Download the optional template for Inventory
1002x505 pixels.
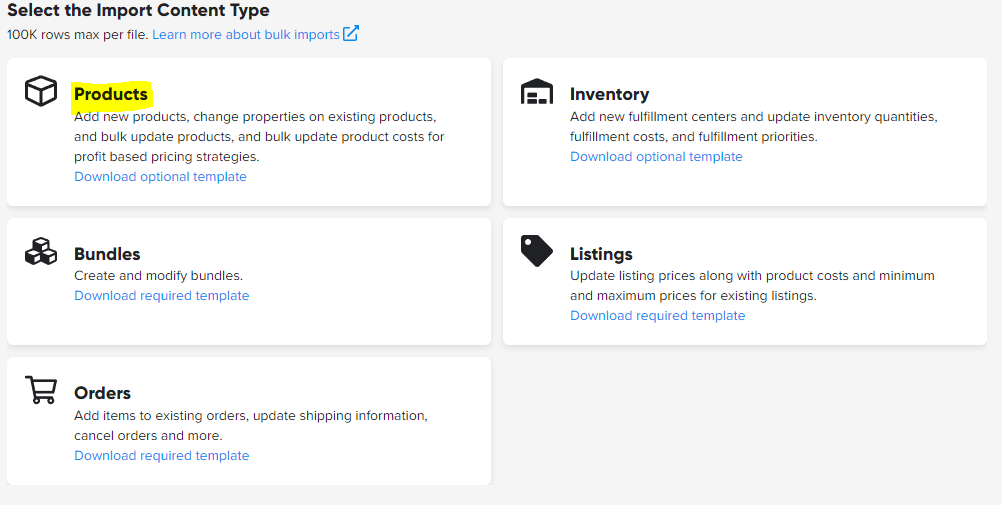656,157
